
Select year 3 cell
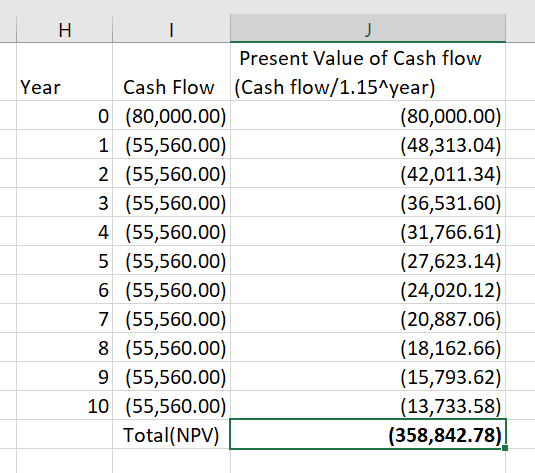pos(64,202)
